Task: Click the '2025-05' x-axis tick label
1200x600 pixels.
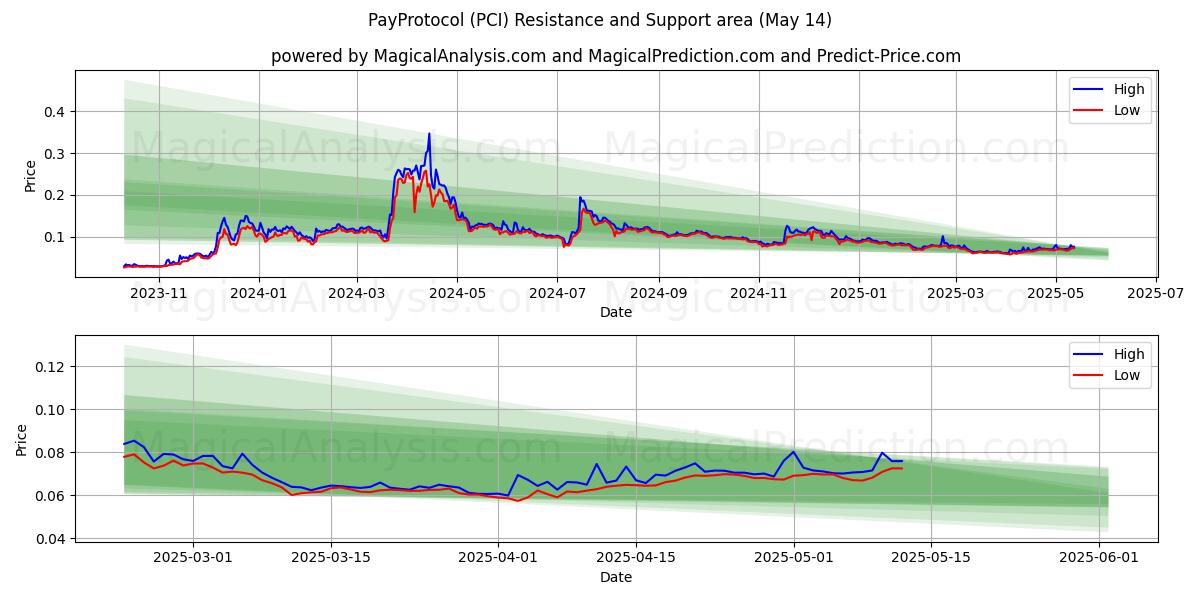Action: point(1055,293)
